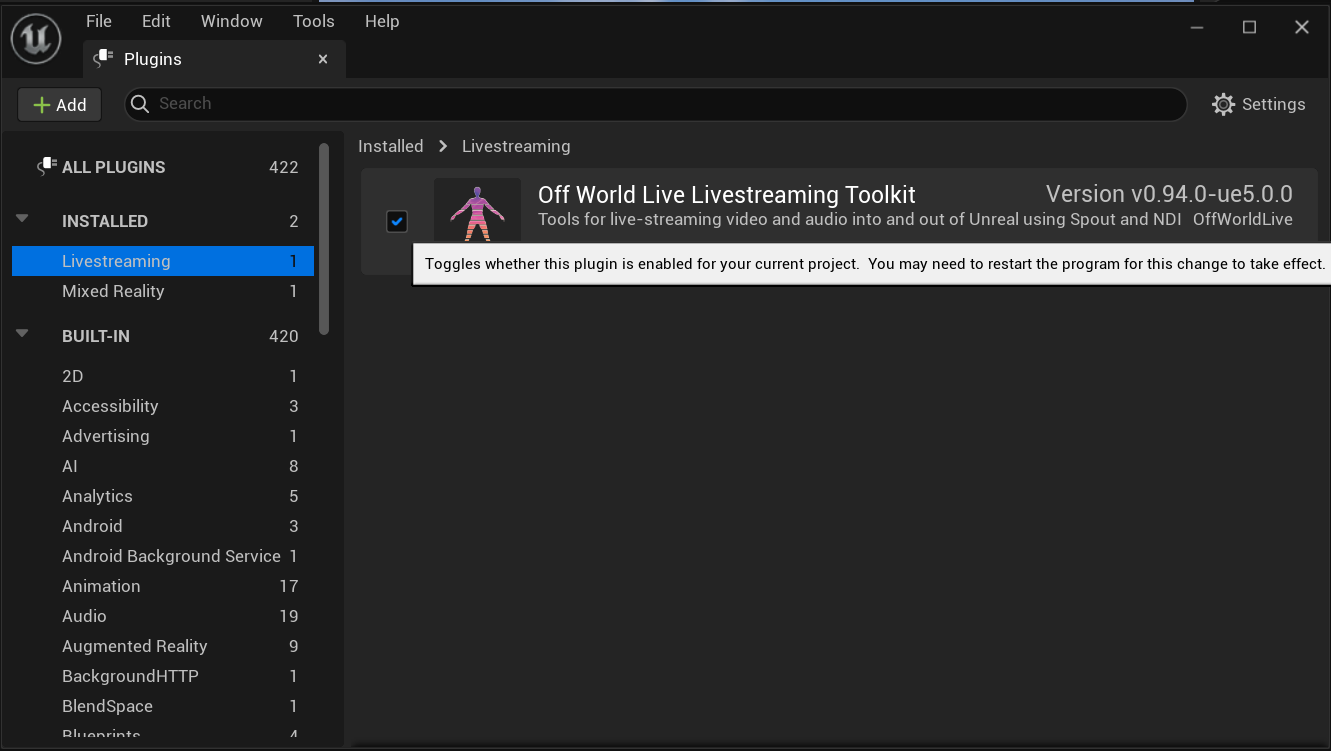Viewport: 1331px width, 751px height.
Task: Click the category list scrollbar
Action: (x=324, y=238)
